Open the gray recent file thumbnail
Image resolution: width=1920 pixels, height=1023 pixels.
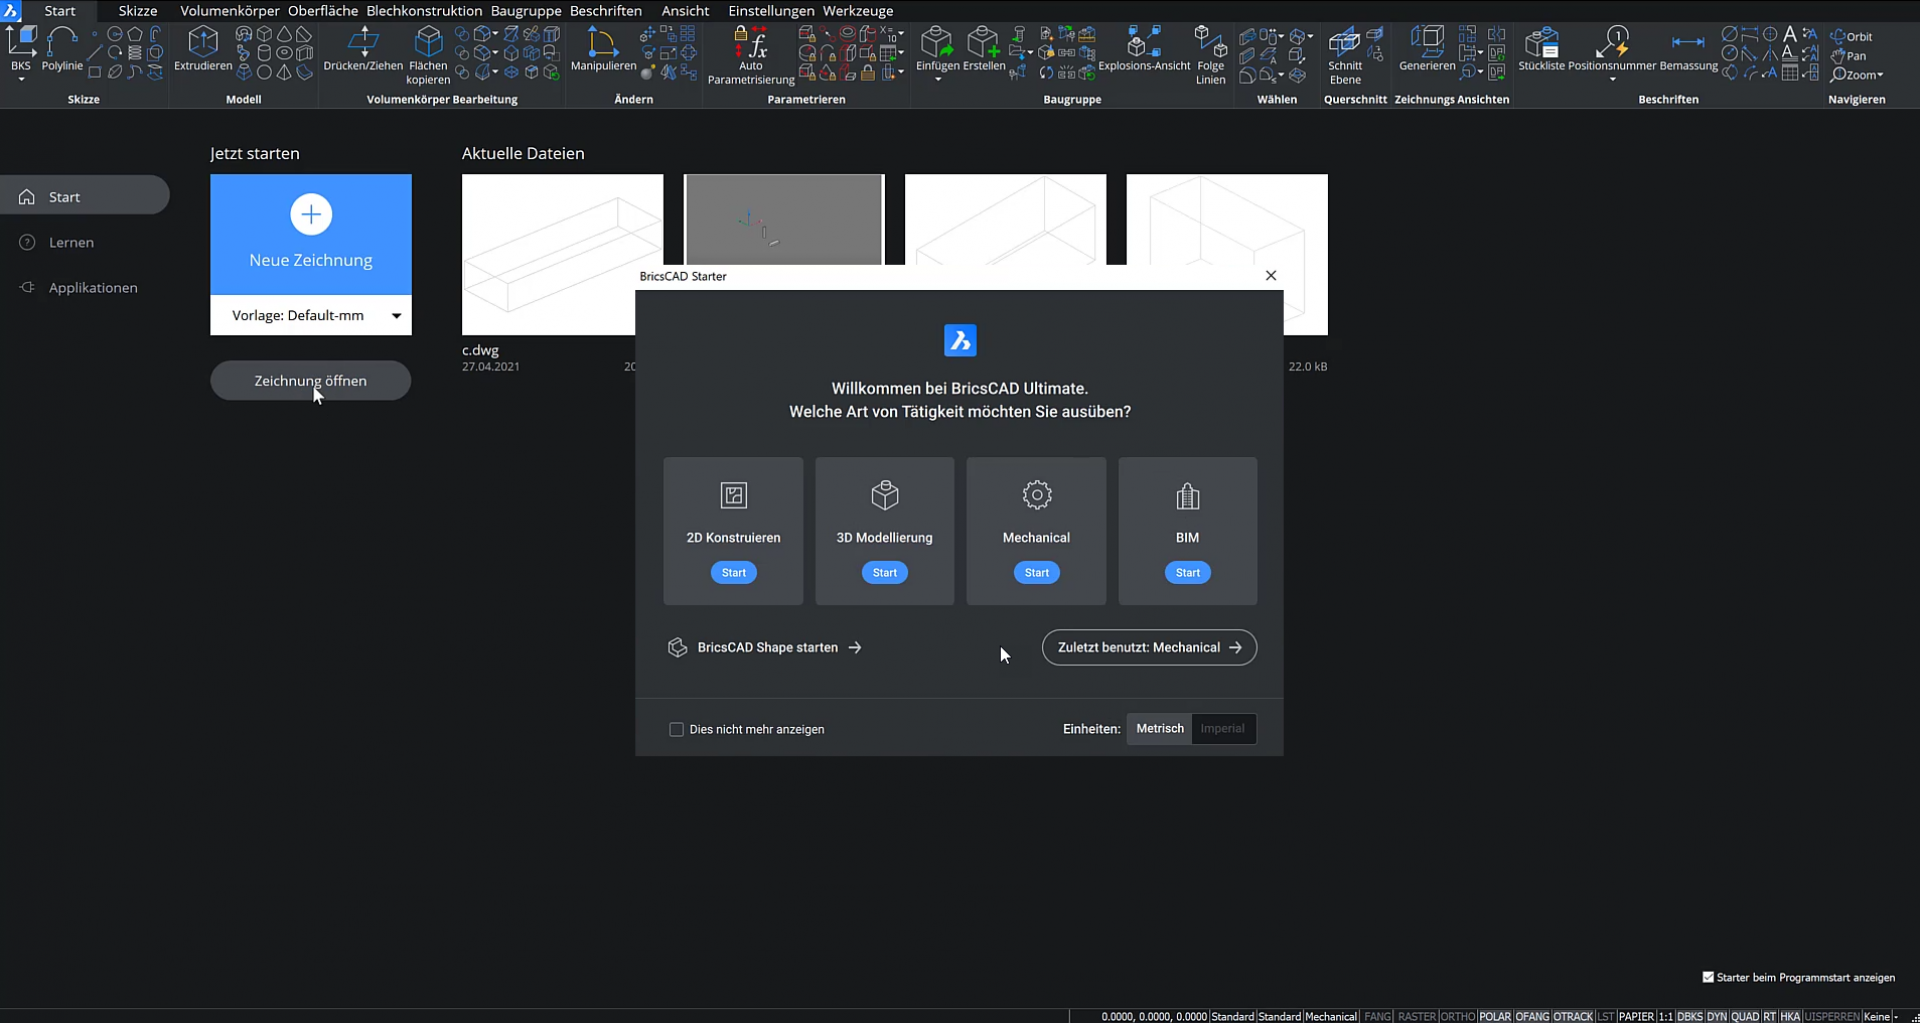pos(784,220)
